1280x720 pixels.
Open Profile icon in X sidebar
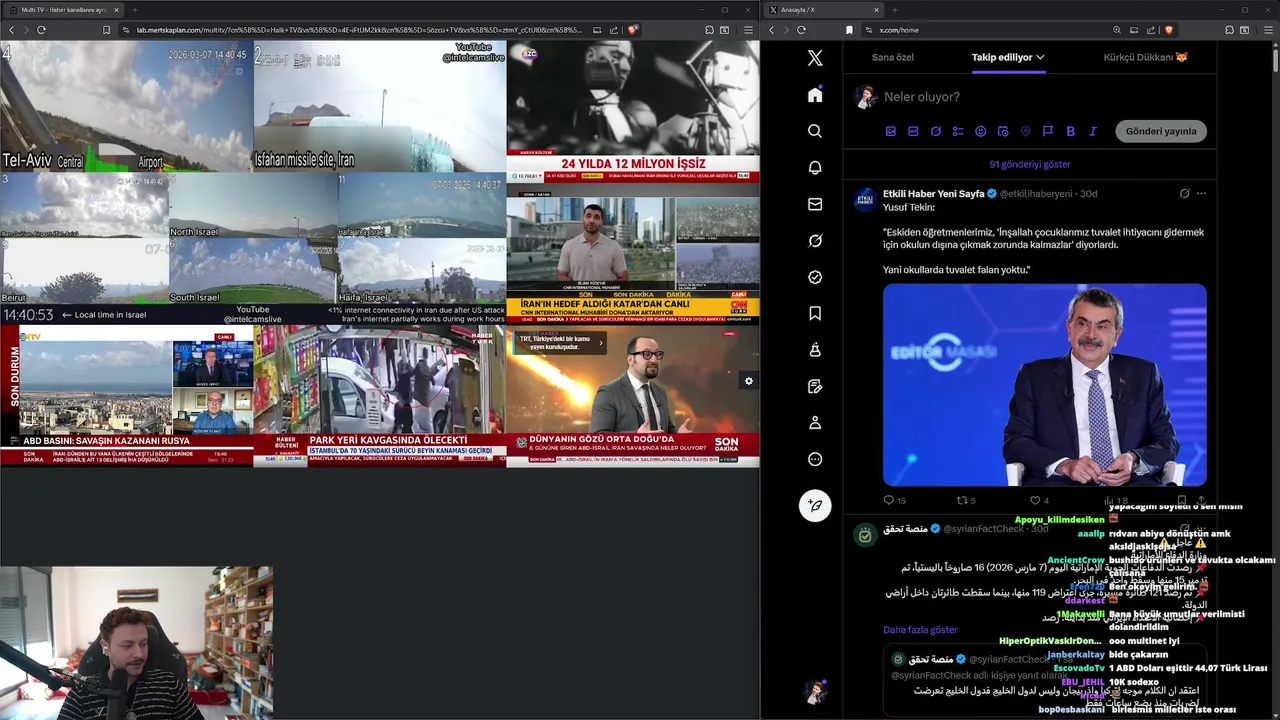tap(815, 423)
